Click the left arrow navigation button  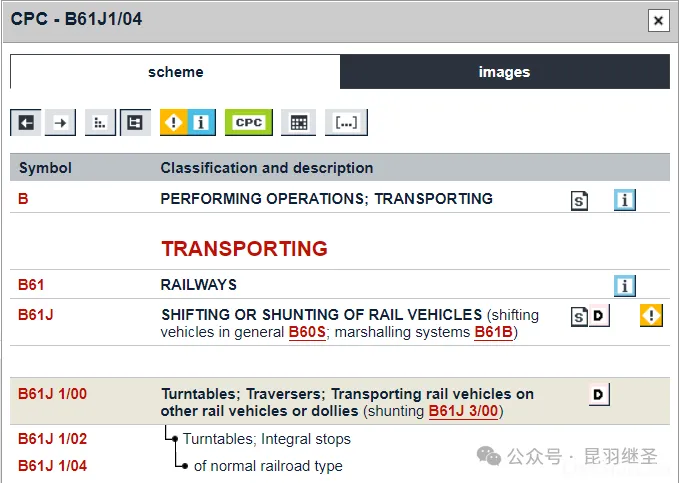pyautogui.click(x=26, y=122)
